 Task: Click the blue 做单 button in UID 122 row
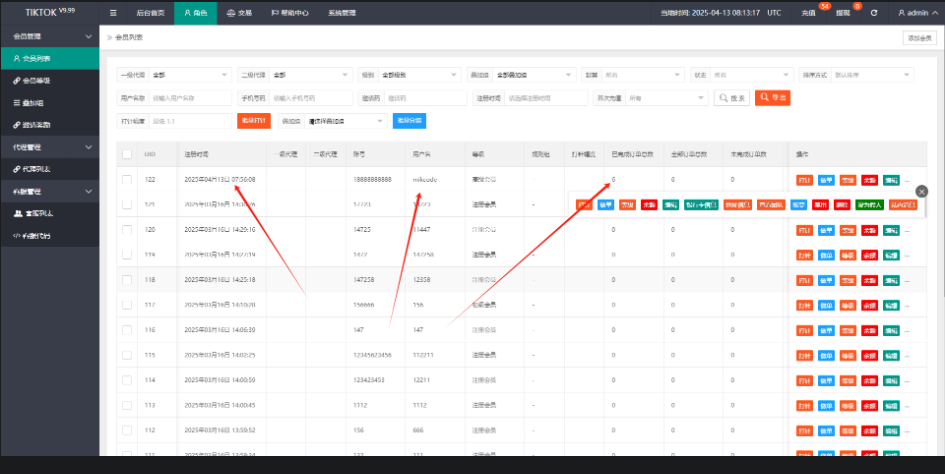tap(826, 180)
